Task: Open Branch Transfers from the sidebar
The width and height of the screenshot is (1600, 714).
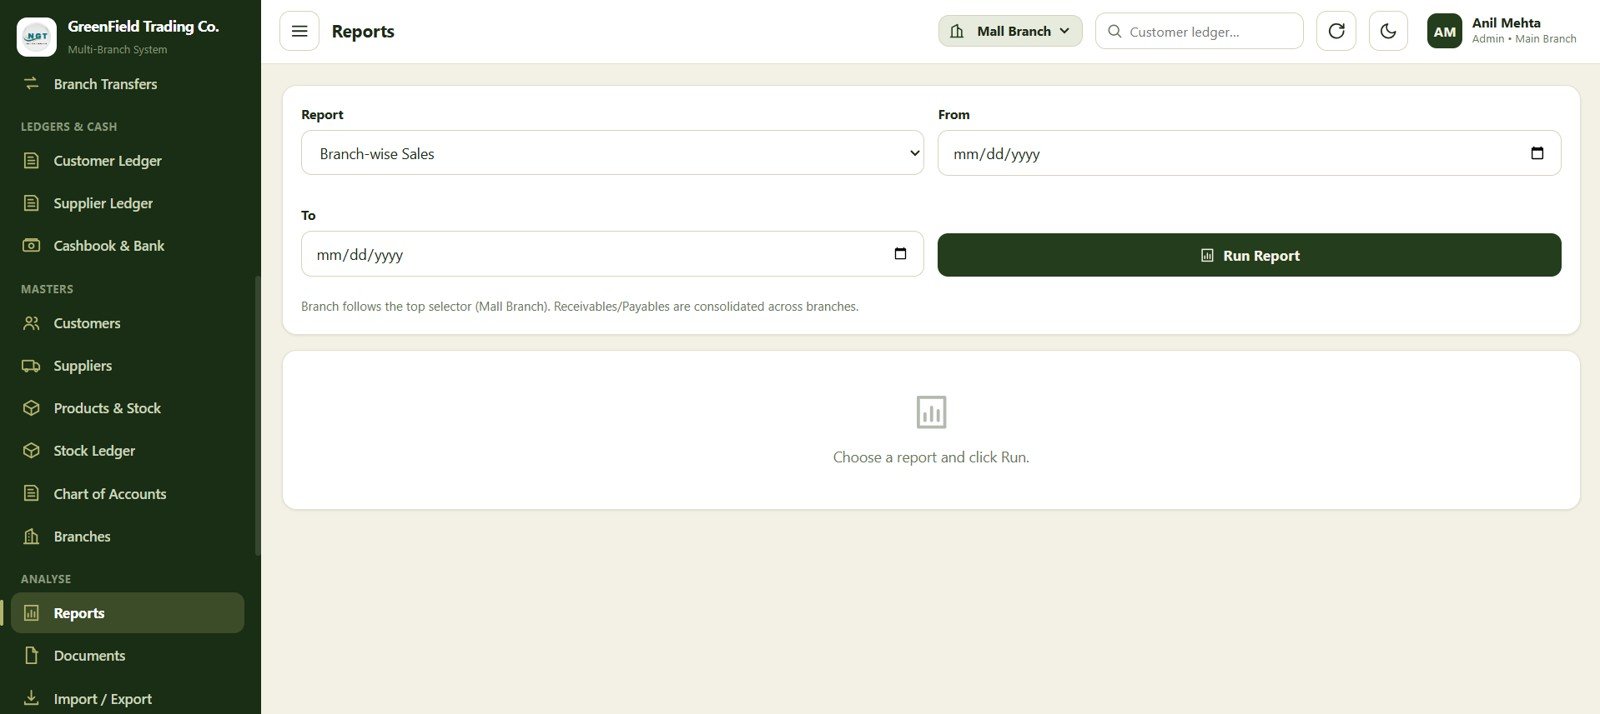Action: 128,84
